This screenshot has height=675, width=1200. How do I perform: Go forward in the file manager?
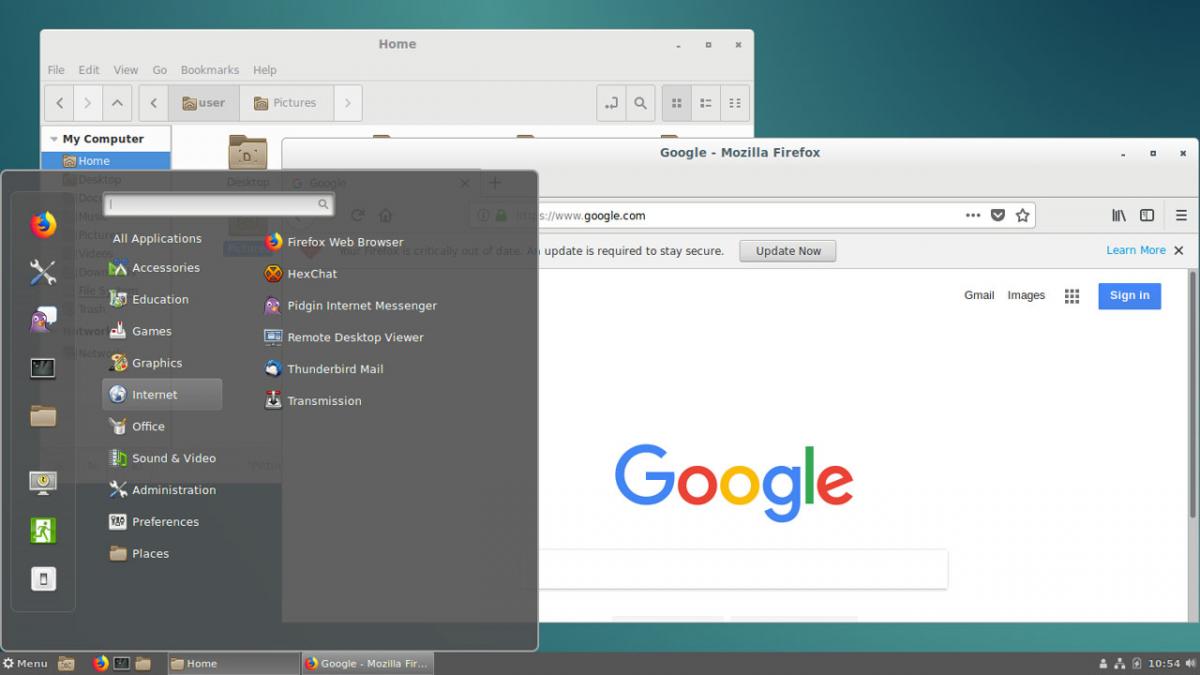pyautogui.click(x=89, y=103)
